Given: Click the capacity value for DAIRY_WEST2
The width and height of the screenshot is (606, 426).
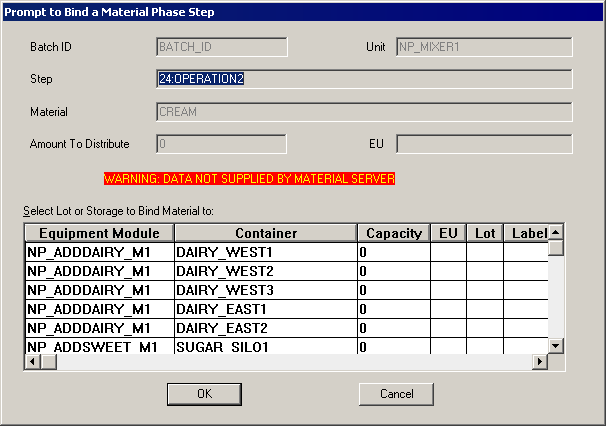Looking at the screenshot, I should pyautogui.click(x=394, y=271).
